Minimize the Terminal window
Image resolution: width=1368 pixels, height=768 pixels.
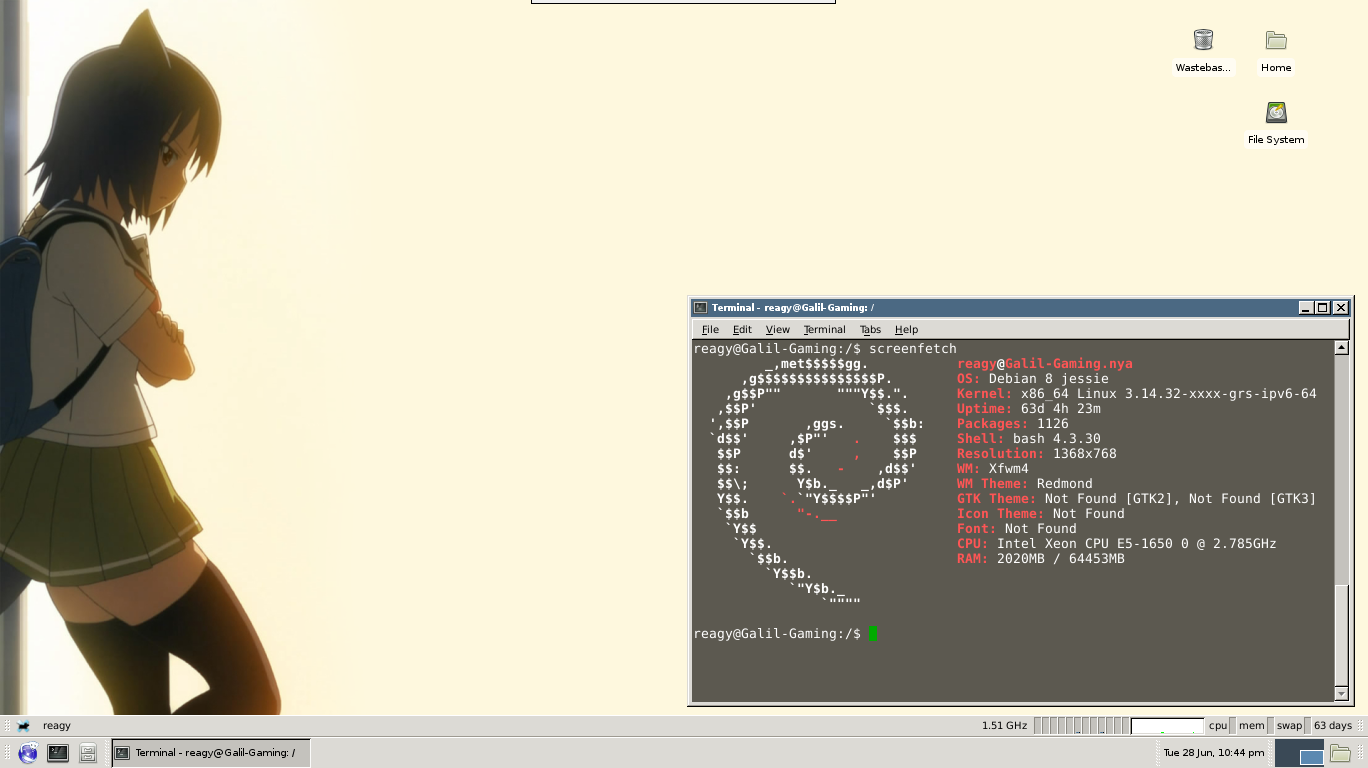[1305, 308]
